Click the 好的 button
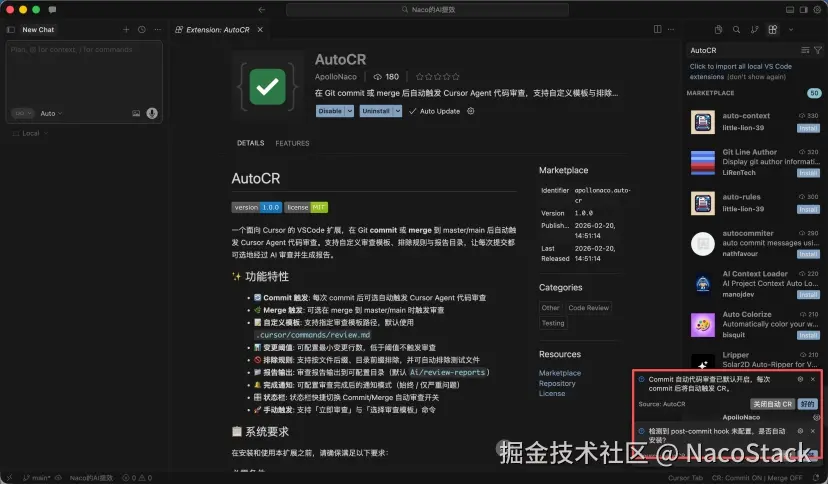The height and width of the screenshot is (484, 828). tap(807, 404)
